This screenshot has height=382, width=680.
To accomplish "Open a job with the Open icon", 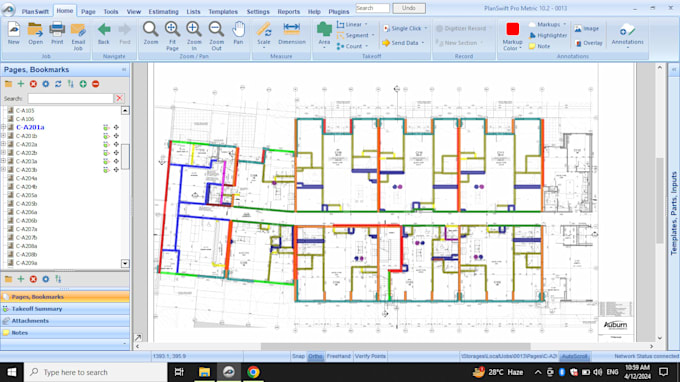I will pos(36,33).
